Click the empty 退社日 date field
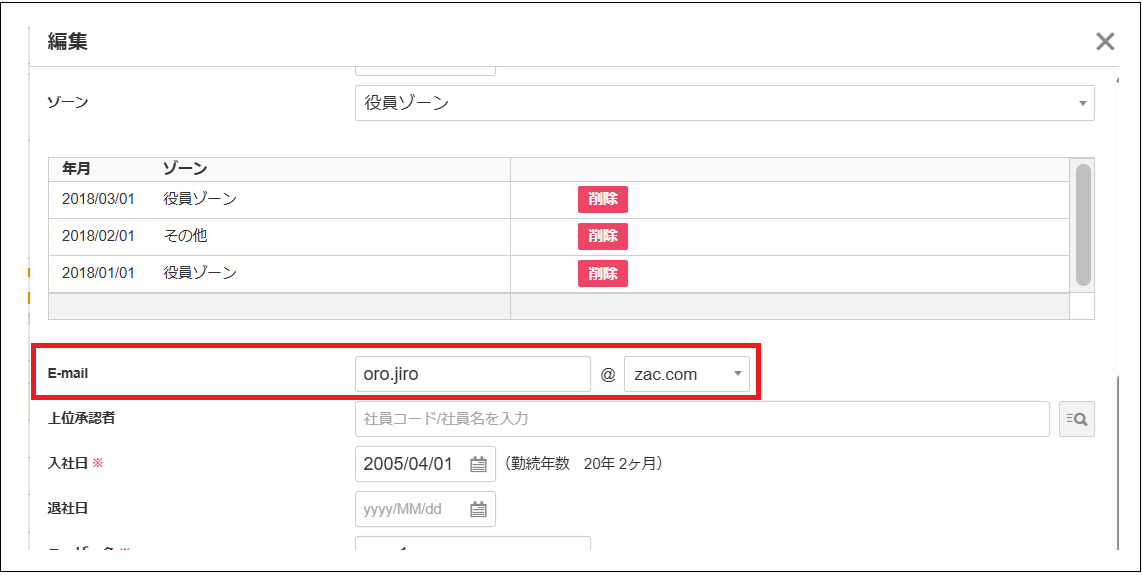Viewport: 1142px width, 575px height. coord(410,509)
